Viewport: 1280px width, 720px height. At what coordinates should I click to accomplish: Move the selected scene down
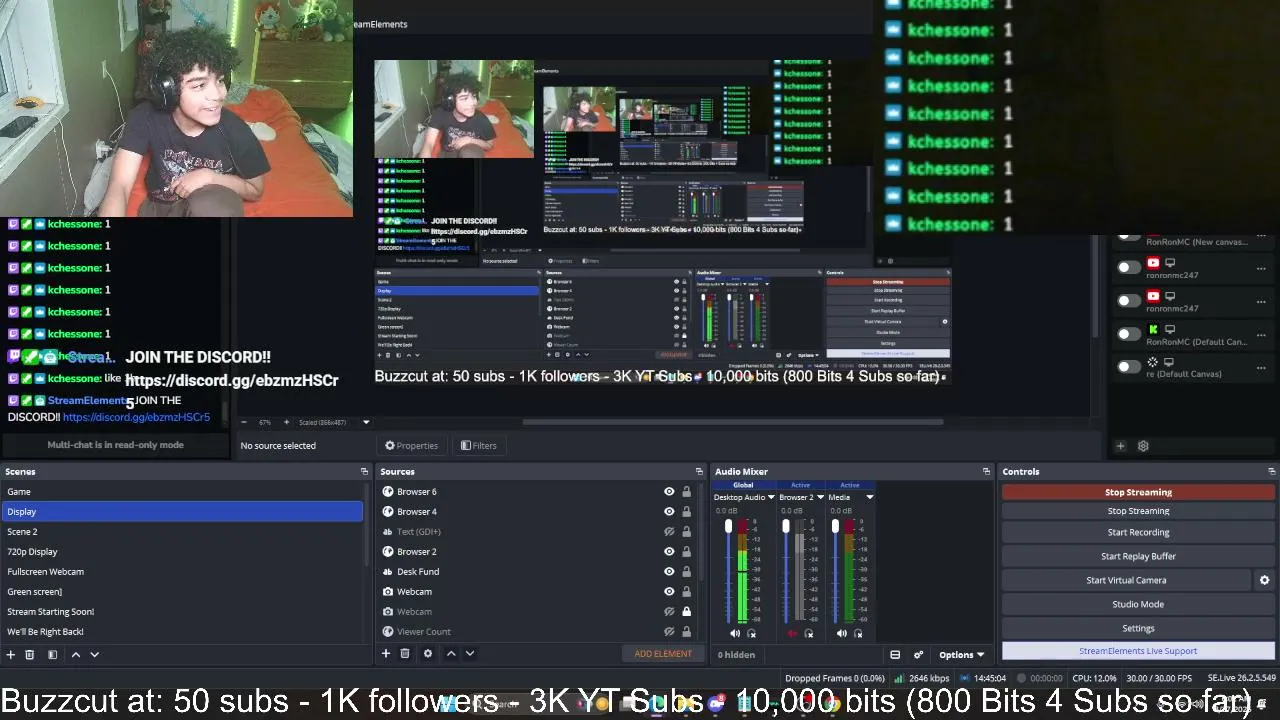coord(94,654)
